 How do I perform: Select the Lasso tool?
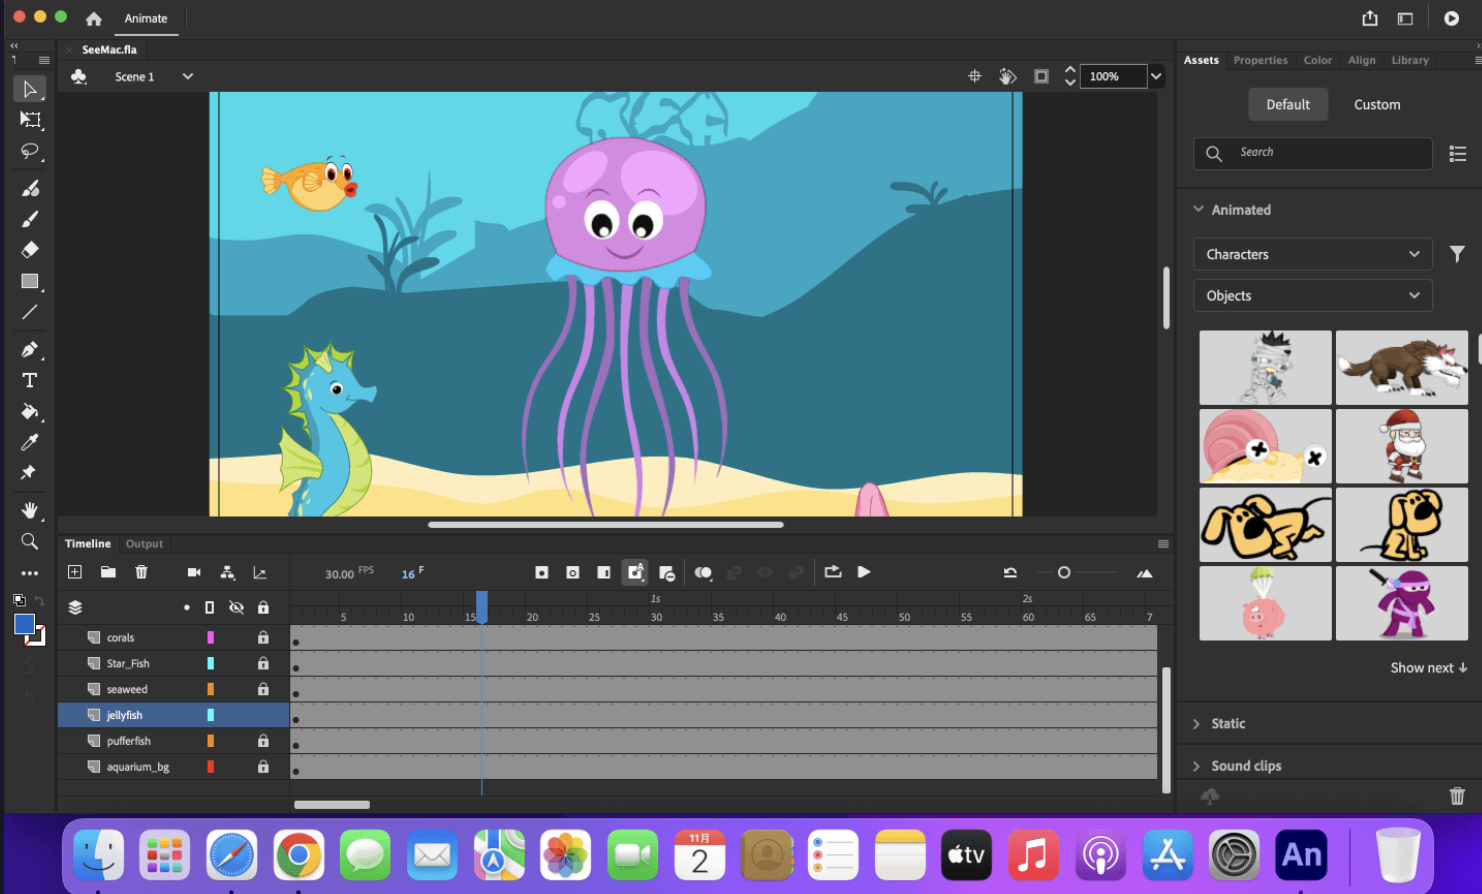[30, 151]
